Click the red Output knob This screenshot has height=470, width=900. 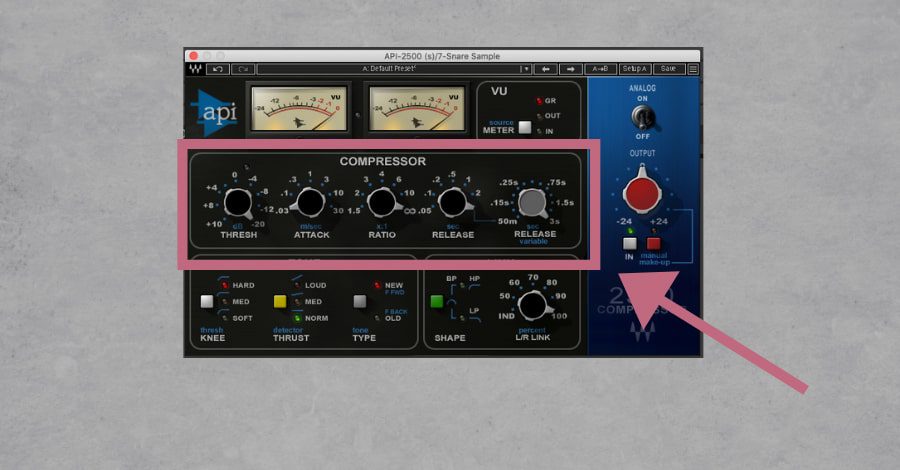[x=642, y=193]
